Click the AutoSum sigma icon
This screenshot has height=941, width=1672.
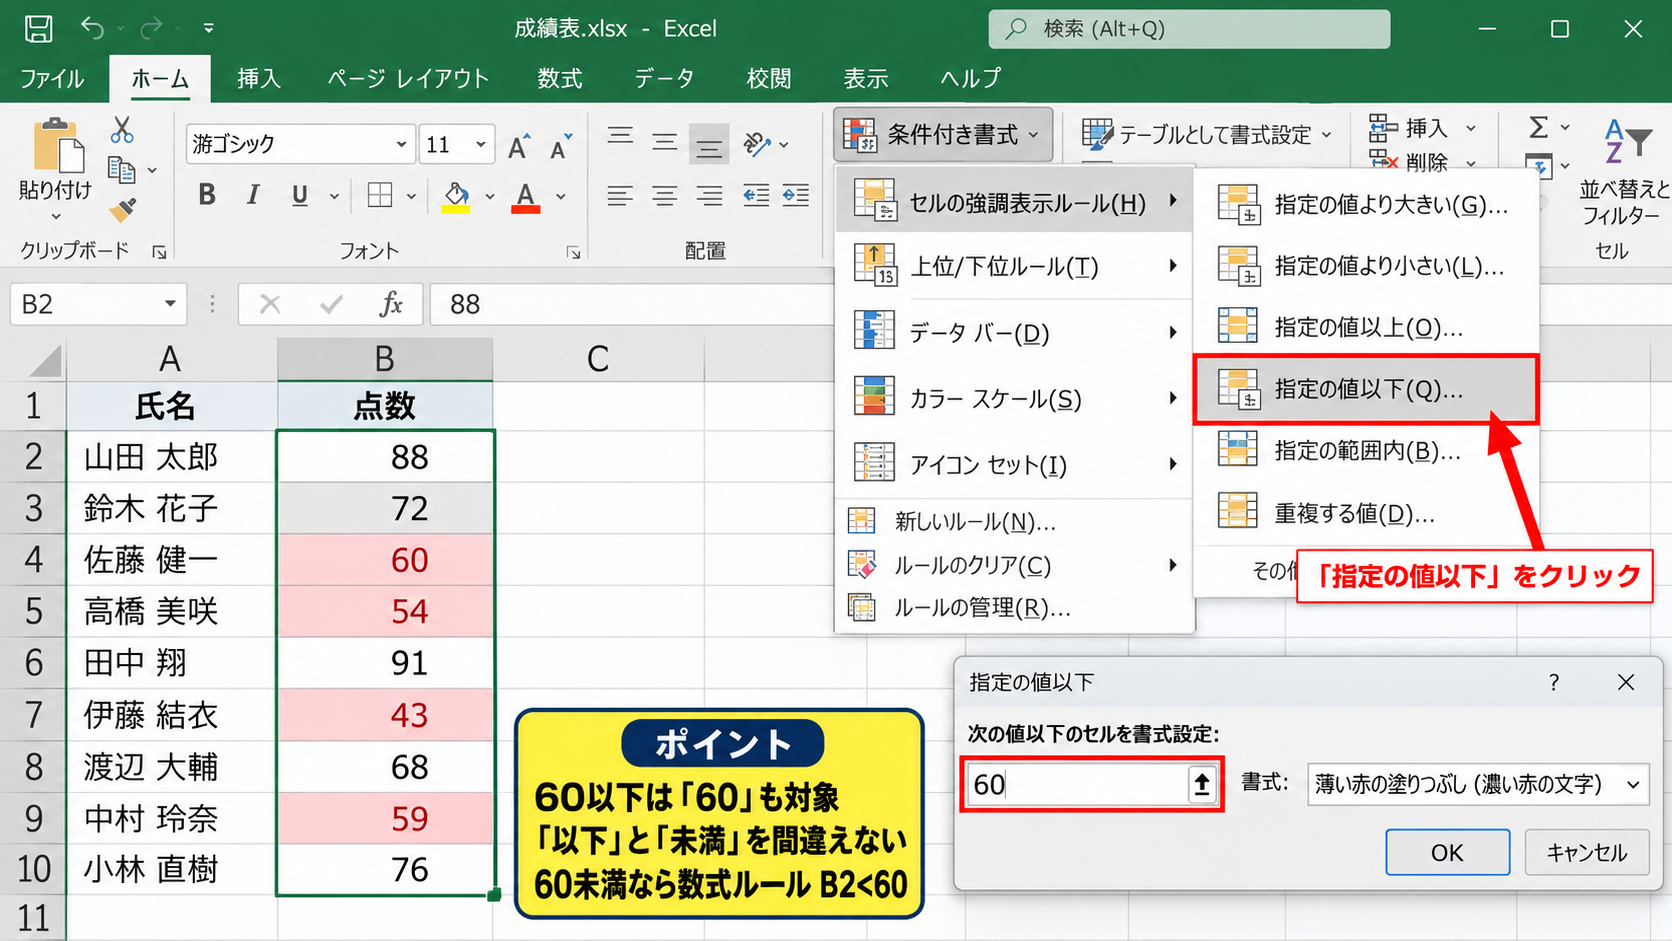coord(1539,127)
